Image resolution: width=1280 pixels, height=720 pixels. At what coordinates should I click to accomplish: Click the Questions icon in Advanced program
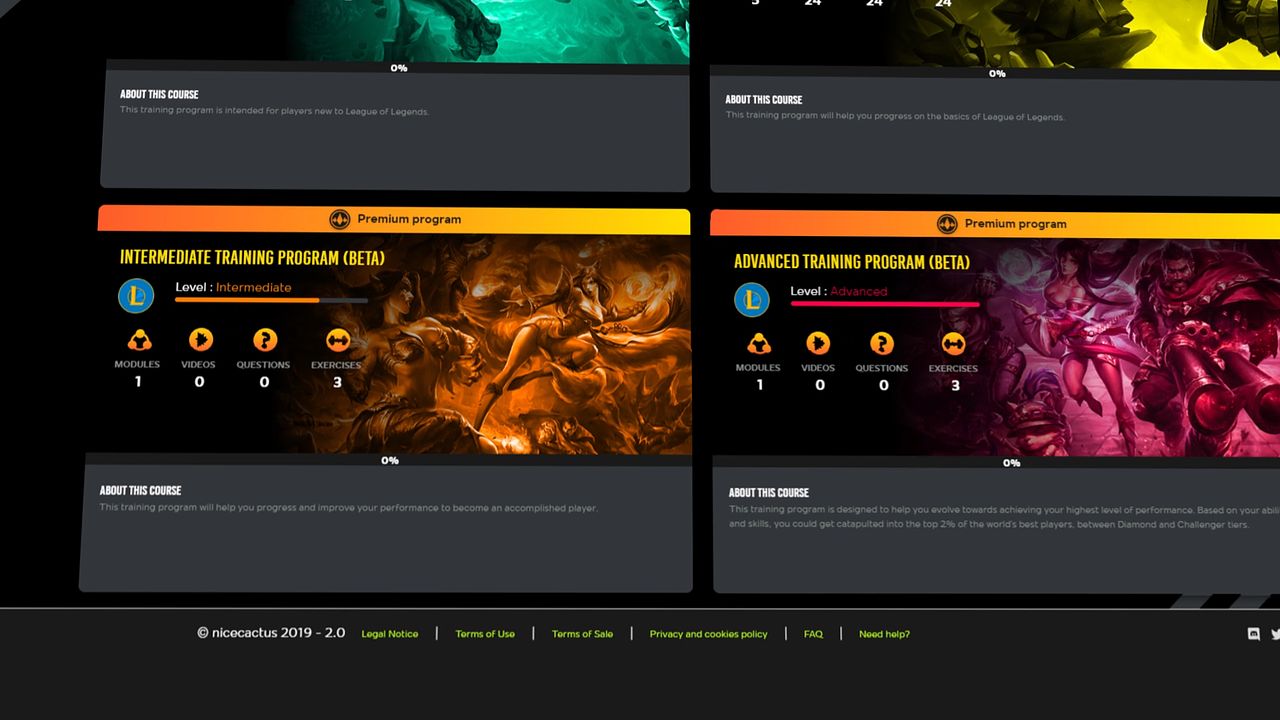pyautogui.click(x=881, y=344)
